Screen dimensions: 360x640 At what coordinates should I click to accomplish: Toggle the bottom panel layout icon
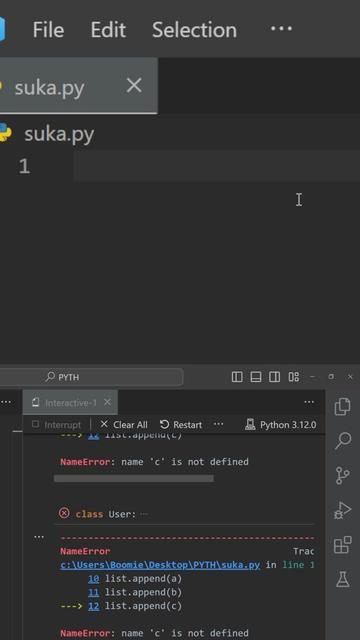pyautogui.click(x=256, y=377)
